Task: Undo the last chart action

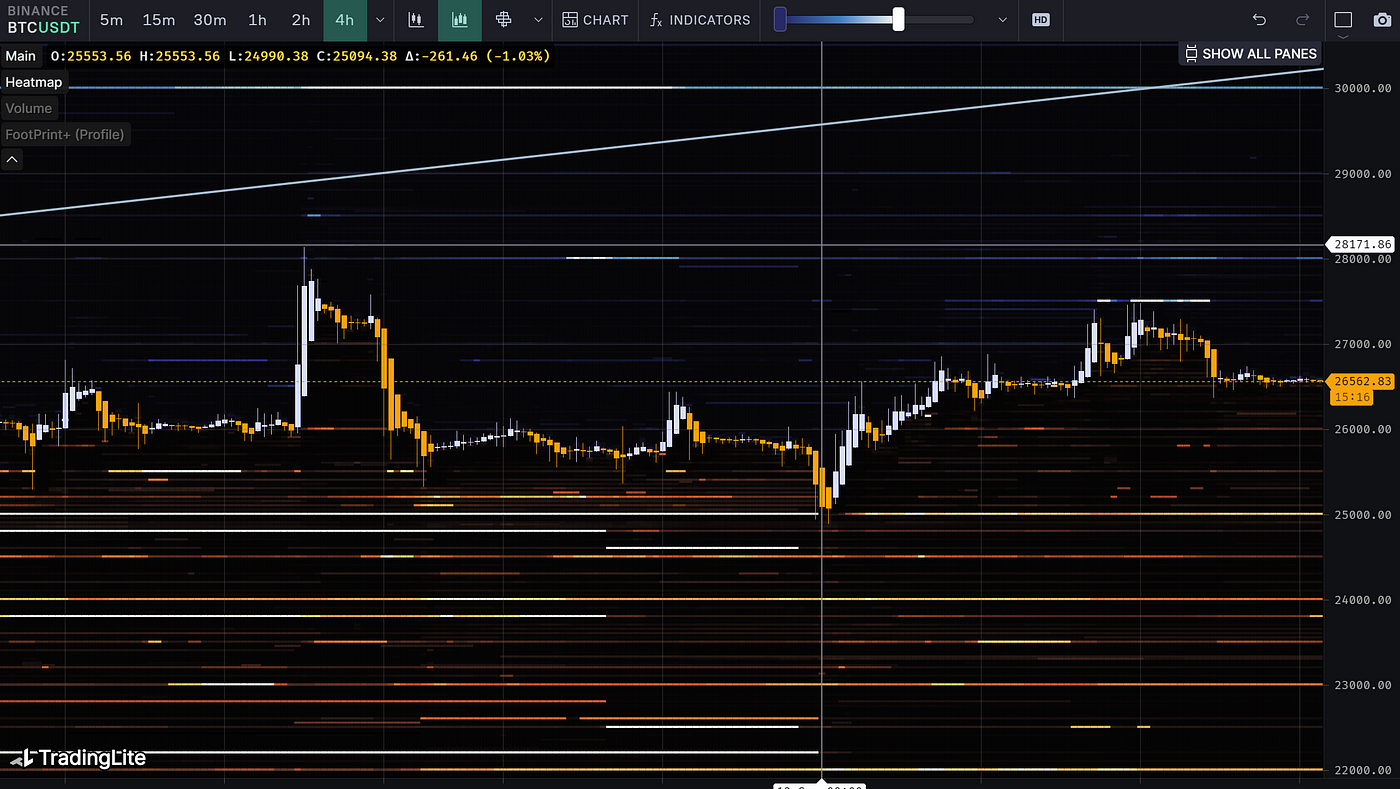Action: pos(1259,20)
